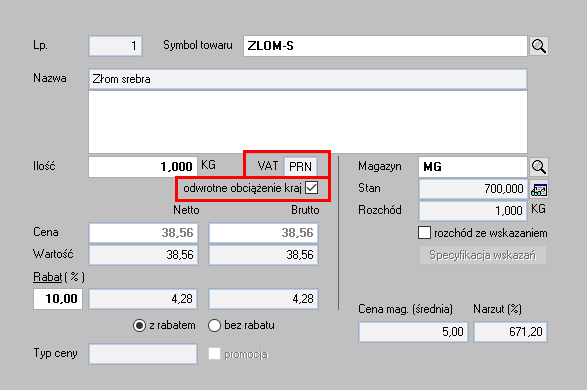This screenshot has width=587, height=390.
Task: Open product symbol search magnifier
Action: [539, 46]
